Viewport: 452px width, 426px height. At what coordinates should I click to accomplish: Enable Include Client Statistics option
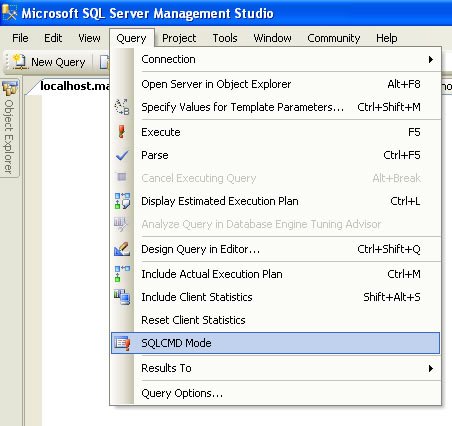[275, 297]
